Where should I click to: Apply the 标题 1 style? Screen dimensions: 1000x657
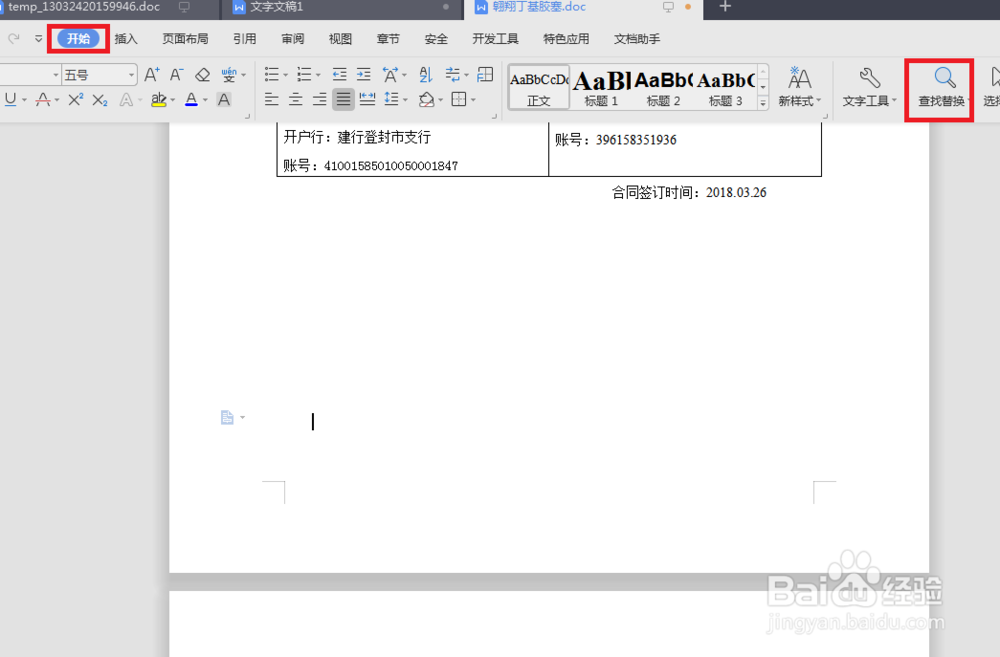pos(601,86)
